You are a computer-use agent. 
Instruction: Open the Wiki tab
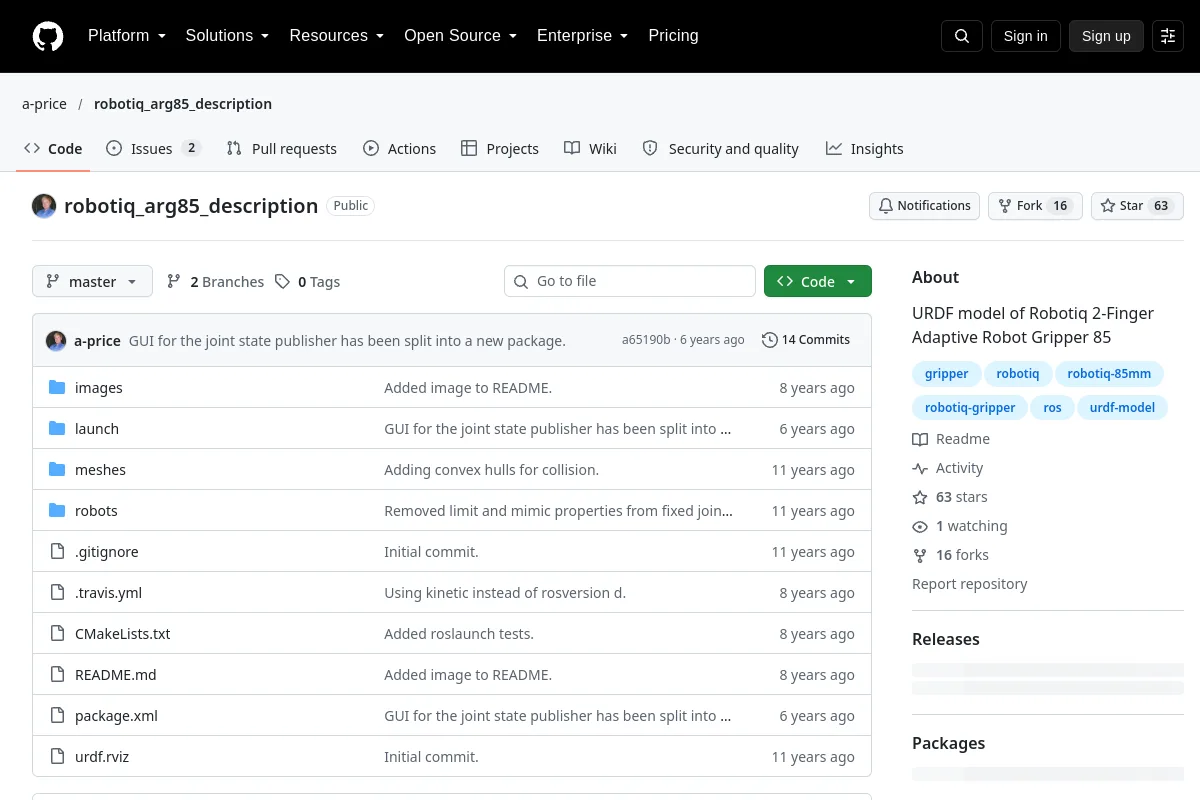click(x=590, y=149)
